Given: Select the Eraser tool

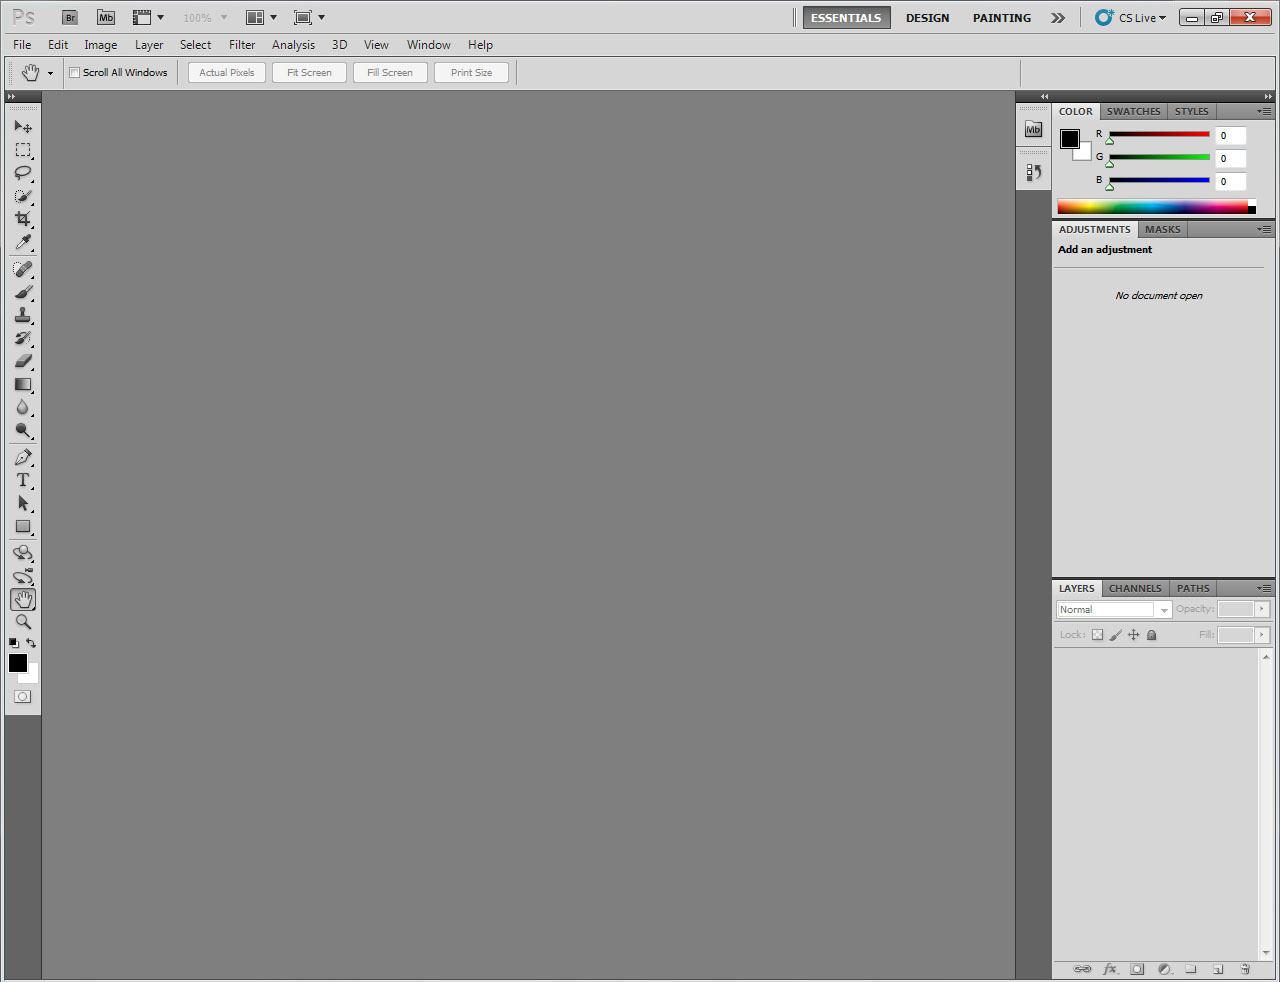Looking at the screenshot, I should click(x=23, y=361).
